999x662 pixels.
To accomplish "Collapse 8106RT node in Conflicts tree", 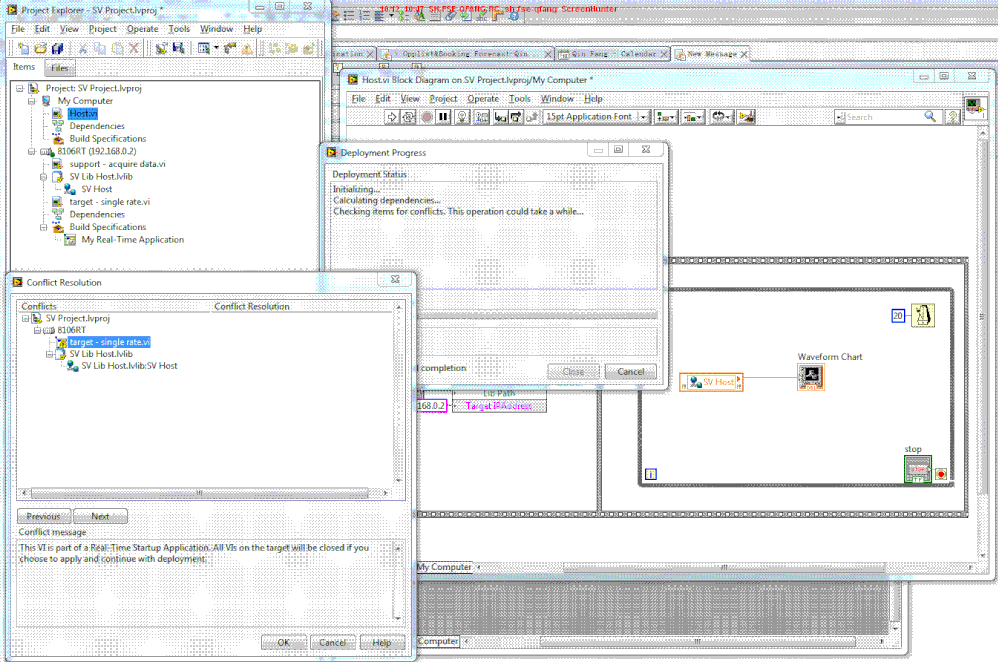I will (38, 330).
